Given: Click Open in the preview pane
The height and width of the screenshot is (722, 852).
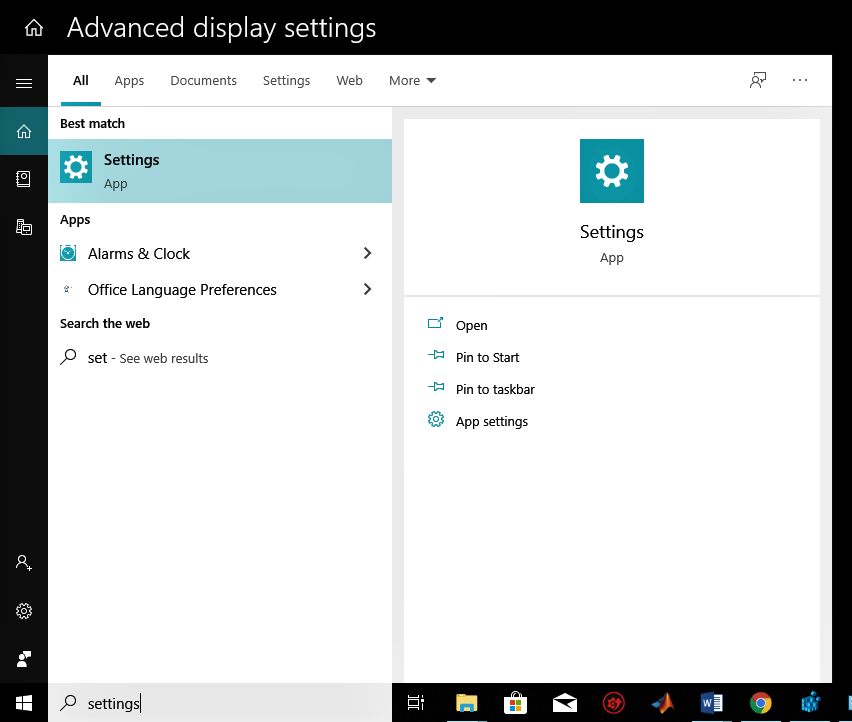Looking at the screenshot, I should coord(472,325).
